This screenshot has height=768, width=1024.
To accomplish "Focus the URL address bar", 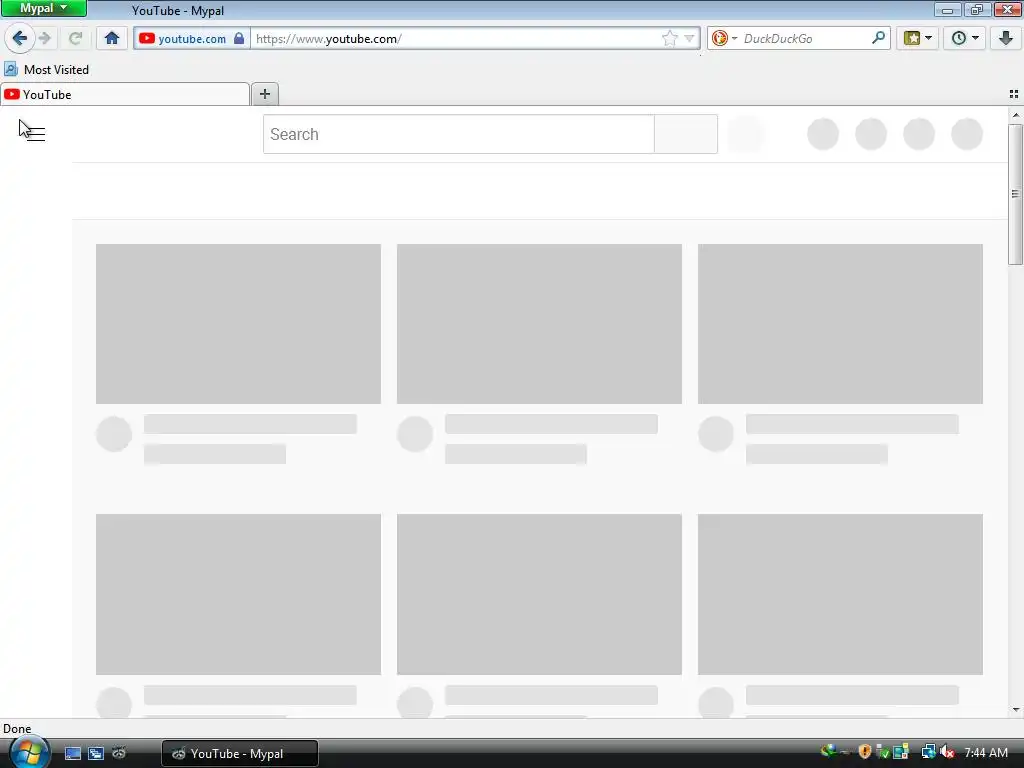I will 457,39.
